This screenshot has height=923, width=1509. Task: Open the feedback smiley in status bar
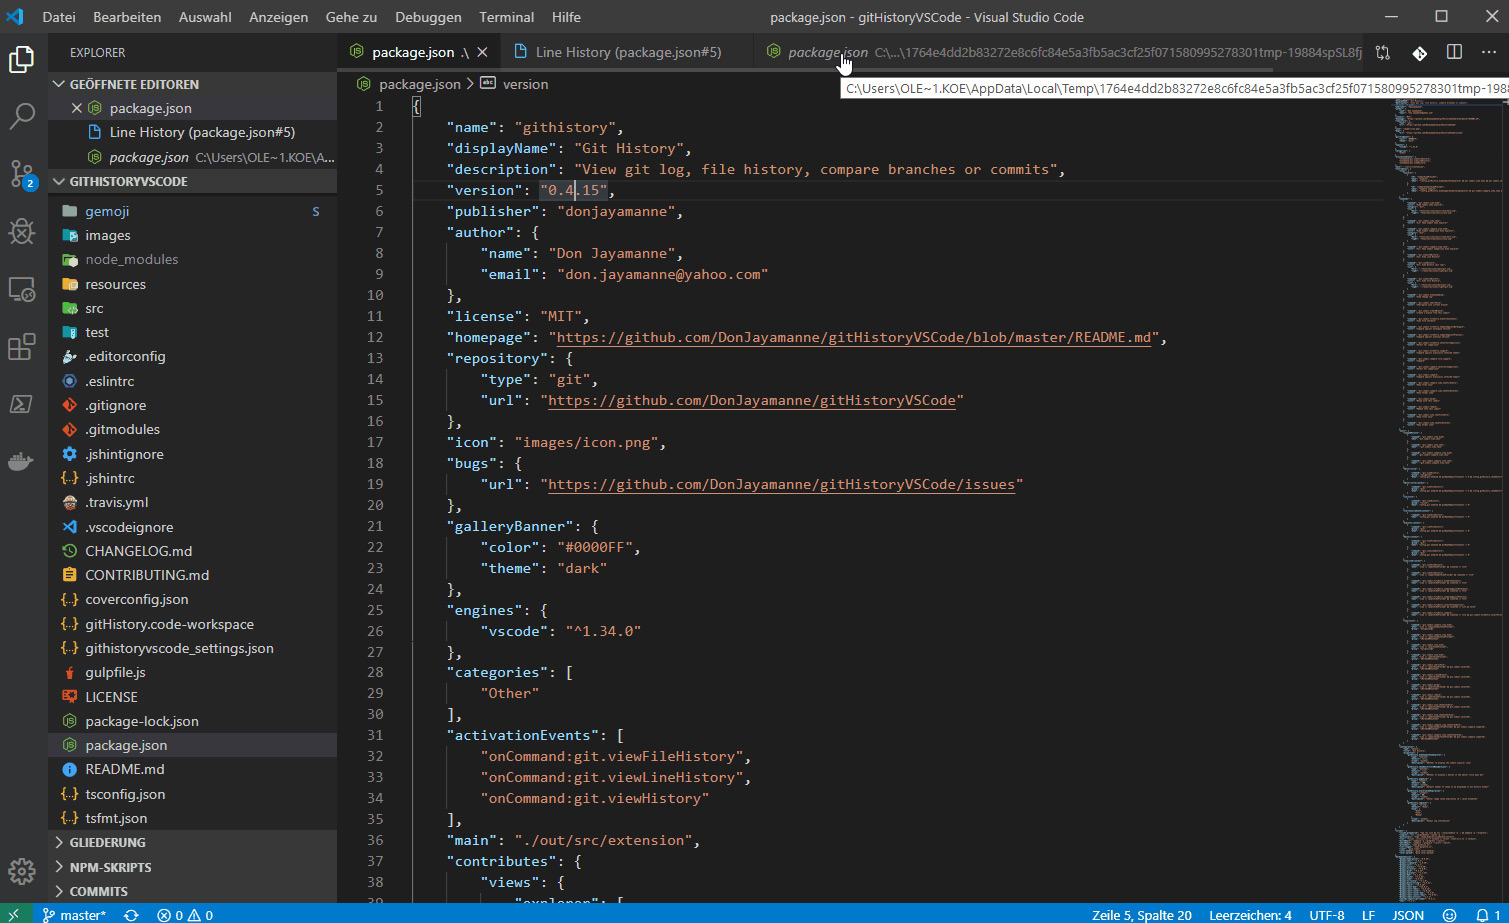tap(1449, 915)
